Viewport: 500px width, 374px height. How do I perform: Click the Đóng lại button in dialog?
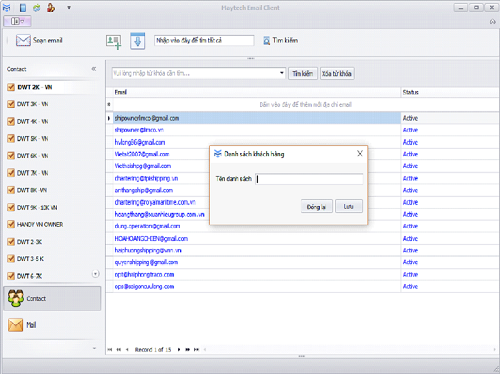pyautogui.click(x=316, y=207)
